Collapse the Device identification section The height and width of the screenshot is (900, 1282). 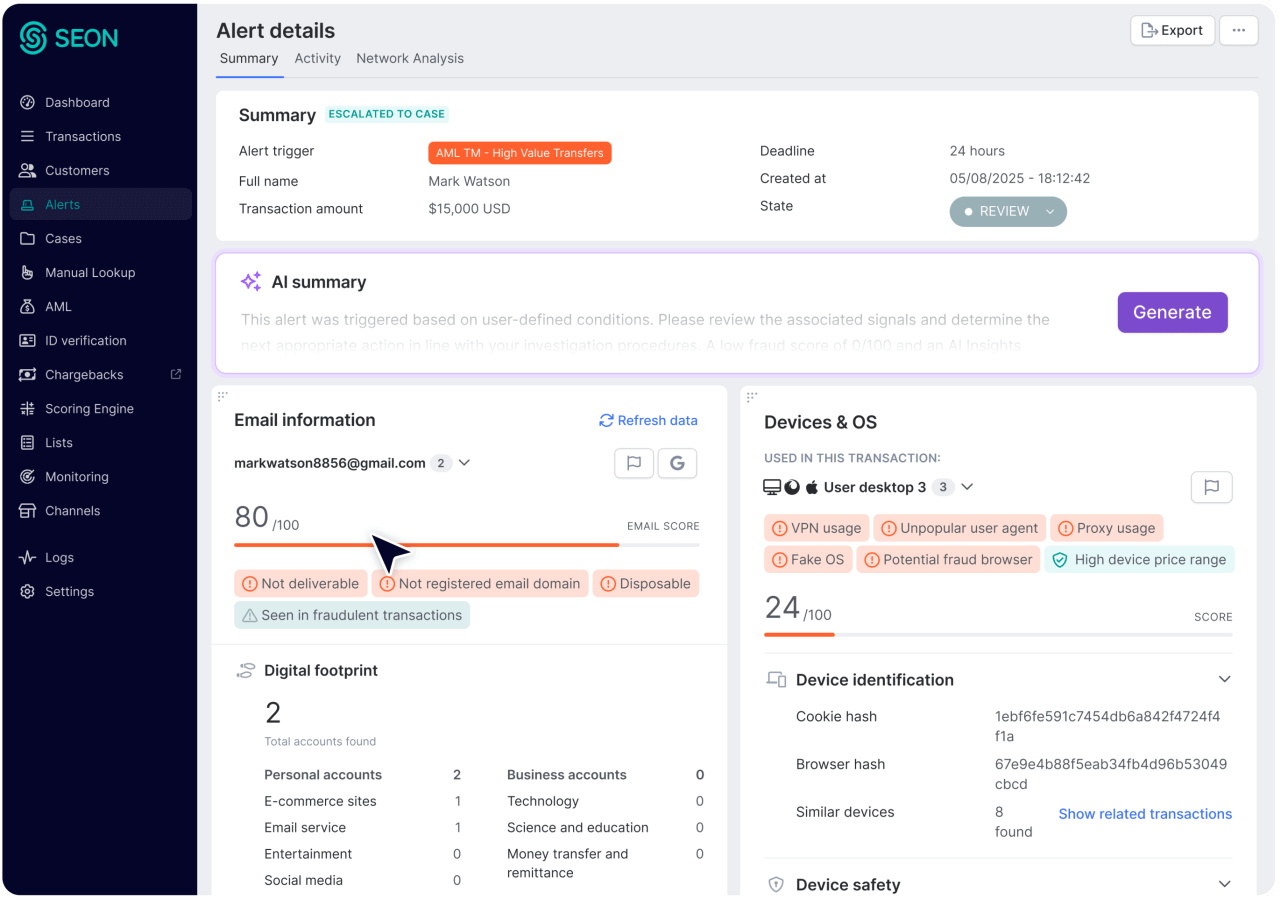(1224, 680)
